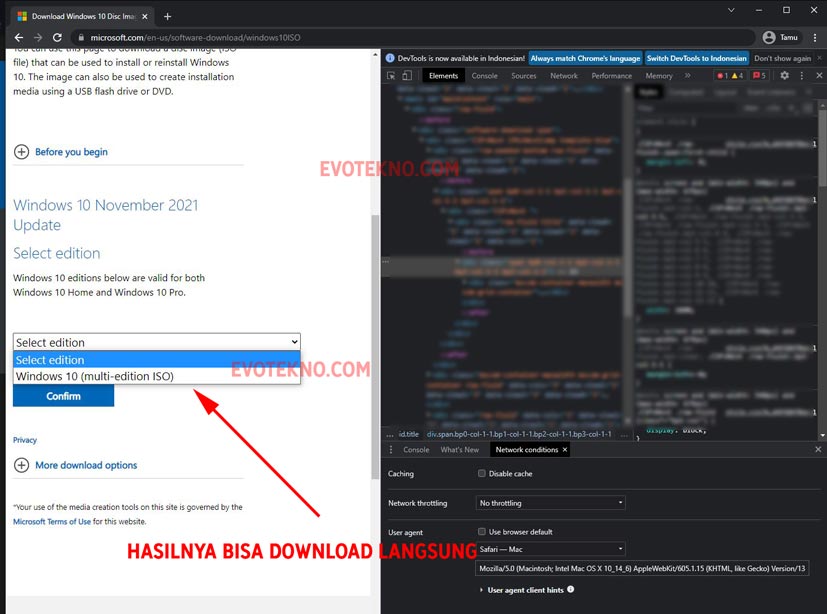Expand User agent client hints section

tap(482, 590)
